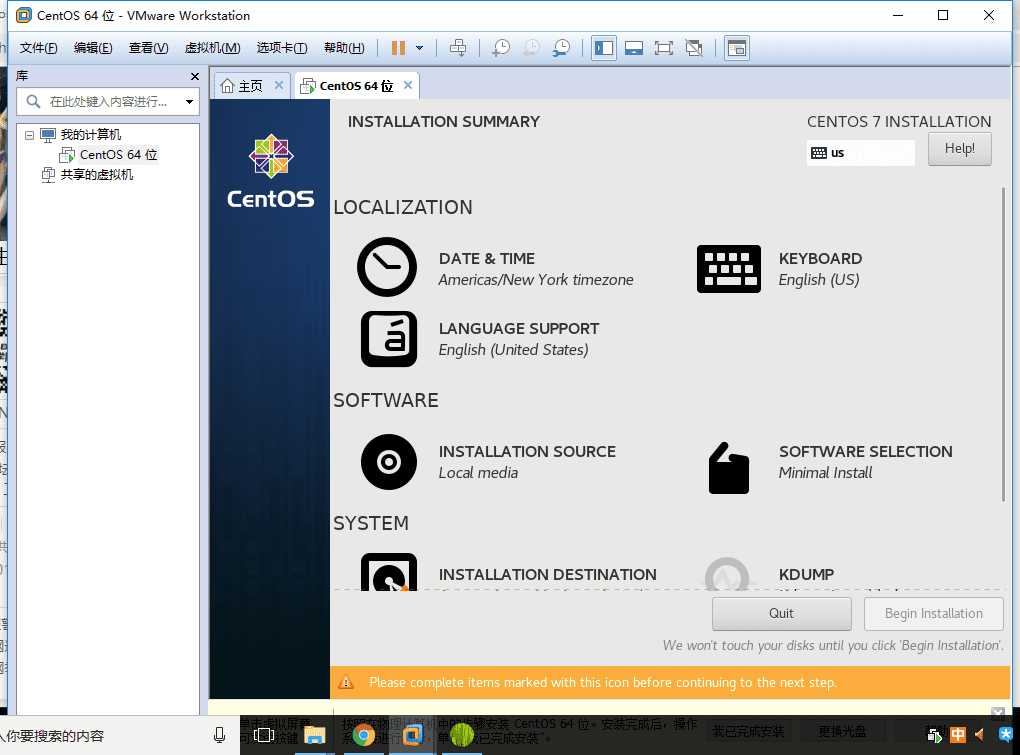
Task: Pause the virtual machine with toolbar button
Action: [x=398, y=48]
